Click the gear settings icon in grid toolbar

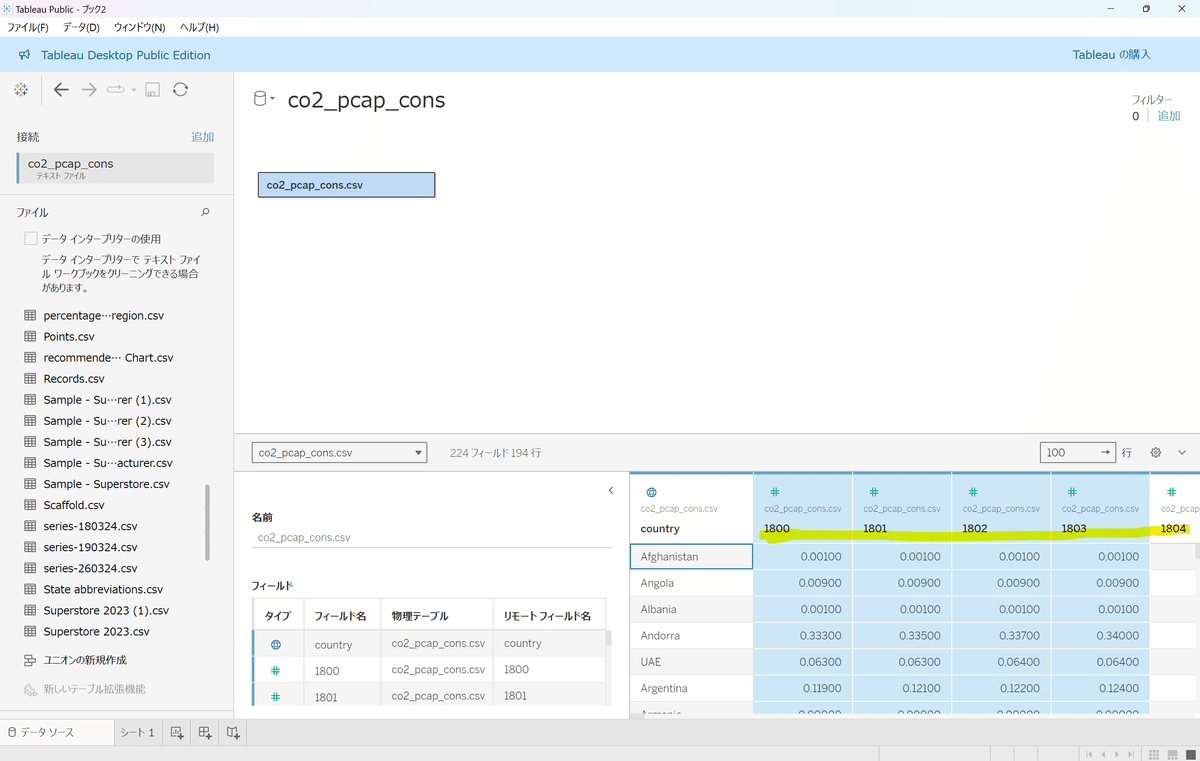(1156, 453)
